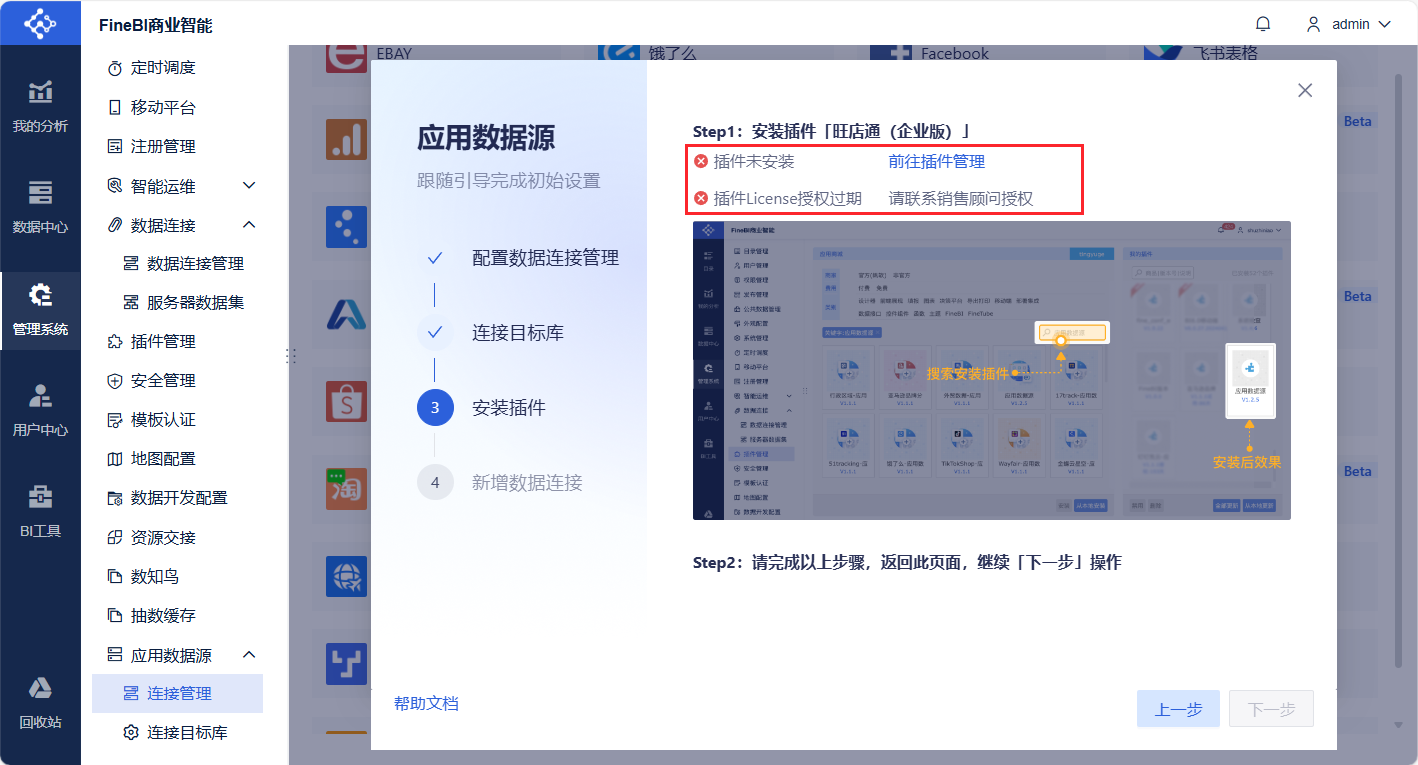Go to 数据中心 section

40,207
